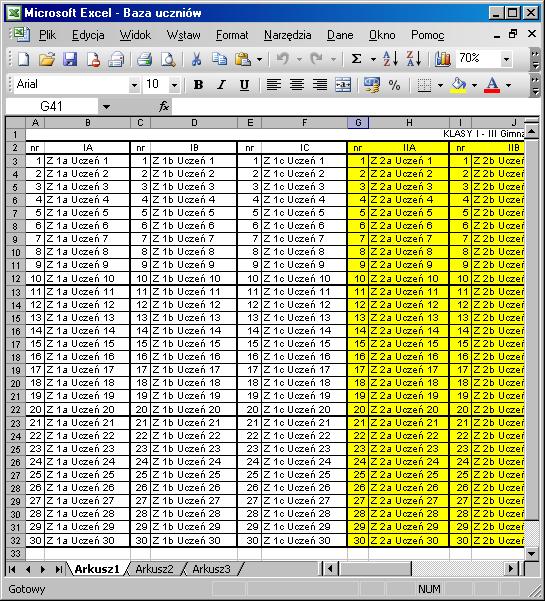Click the Undo arrow icon
Viewport: 545px width, 601px height.
[x=283, y=59]
